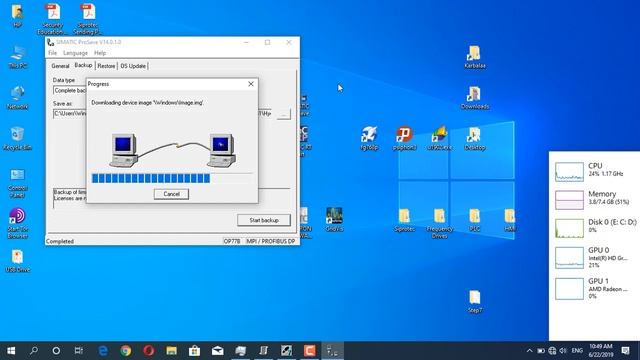Screen dimensions: 640x360
Task: Close the Progress dialog with X
Action: click(251, 84)
